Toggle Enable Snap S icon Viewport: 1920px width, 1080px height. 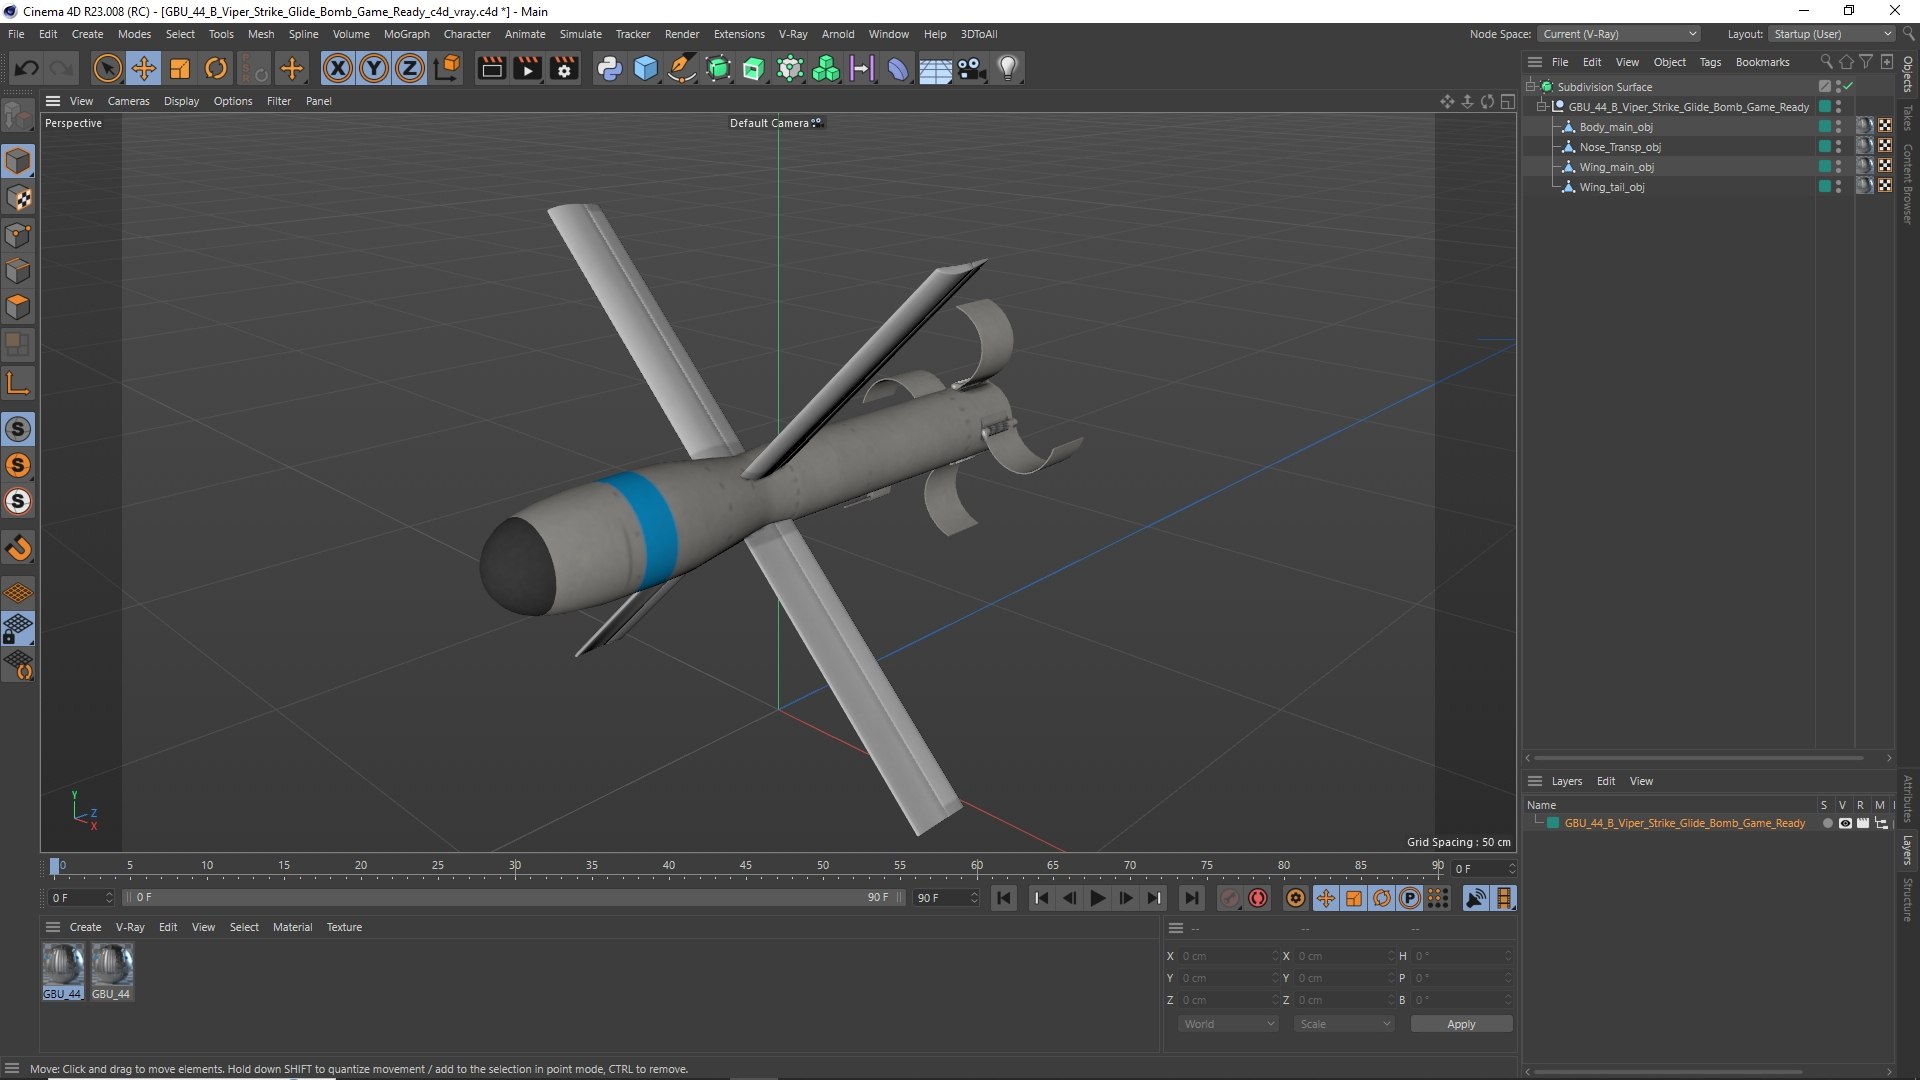tap(18, 430)
